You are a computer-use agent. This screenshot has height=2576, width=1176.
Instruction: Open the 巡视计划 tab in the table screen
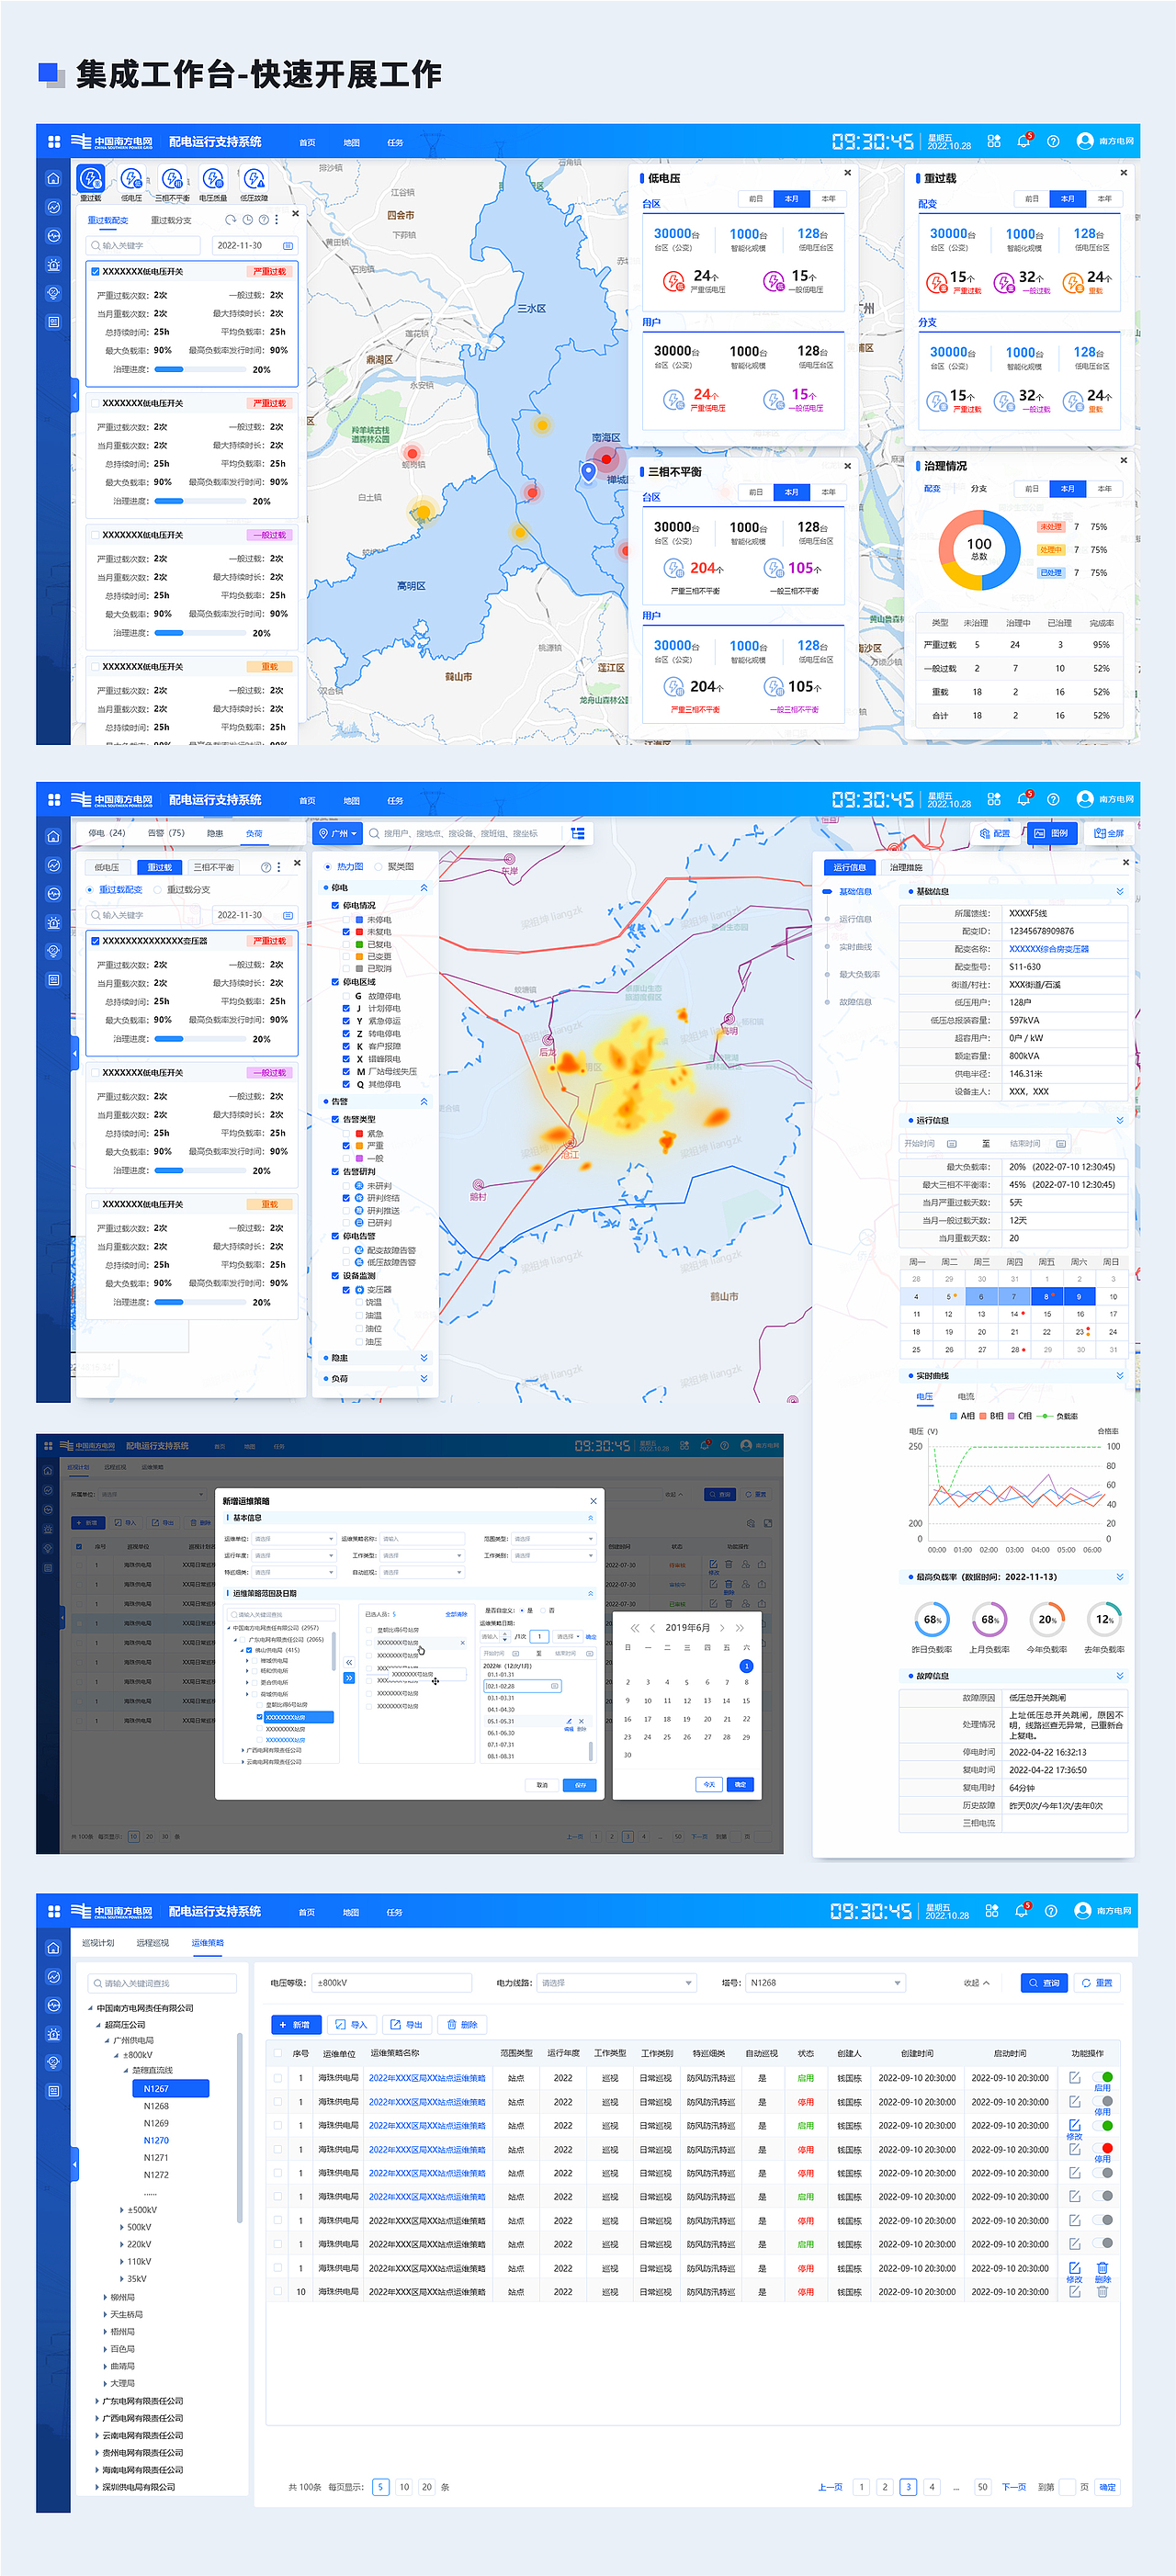pos(98,1943)
